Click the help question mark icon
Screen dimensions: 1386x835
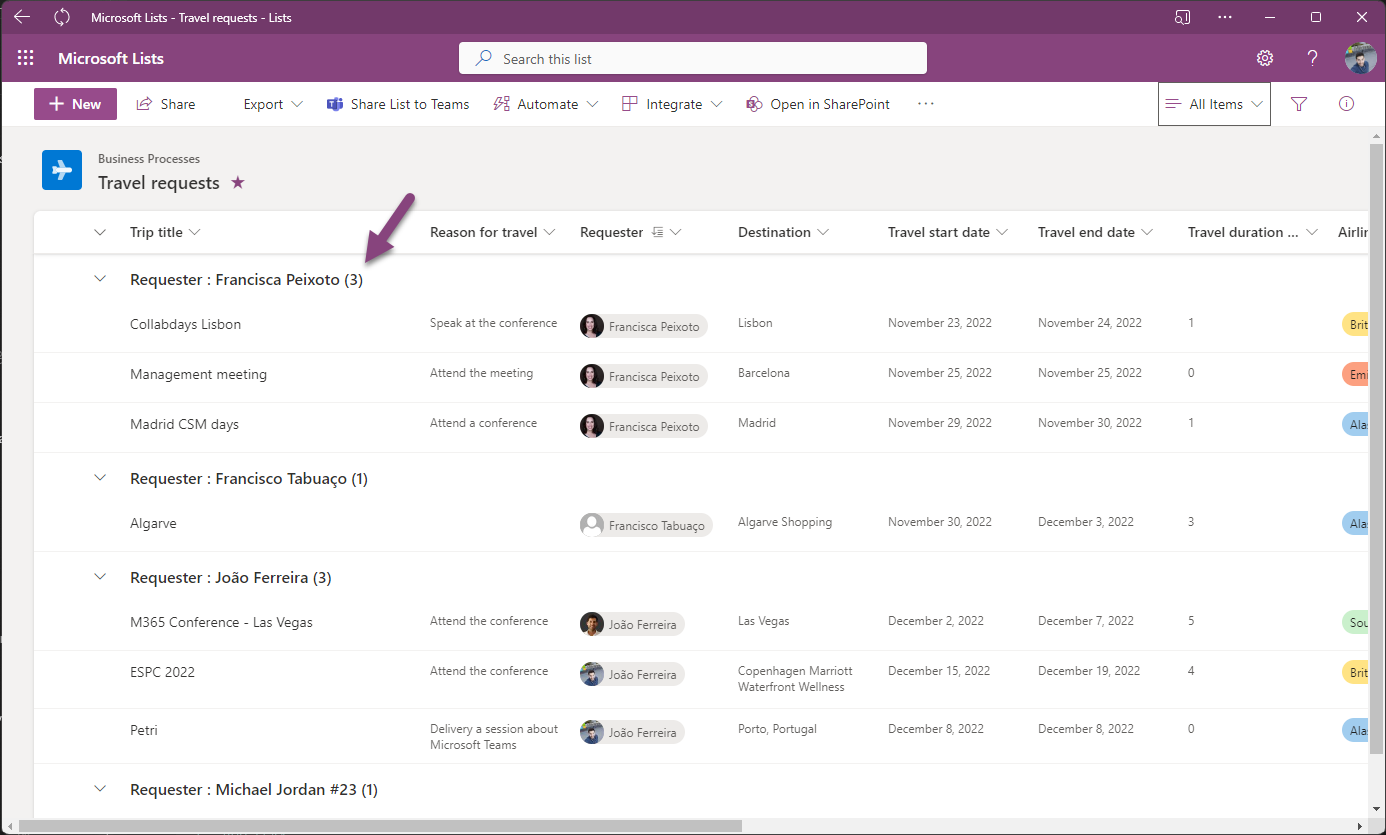click(1312, 58)
